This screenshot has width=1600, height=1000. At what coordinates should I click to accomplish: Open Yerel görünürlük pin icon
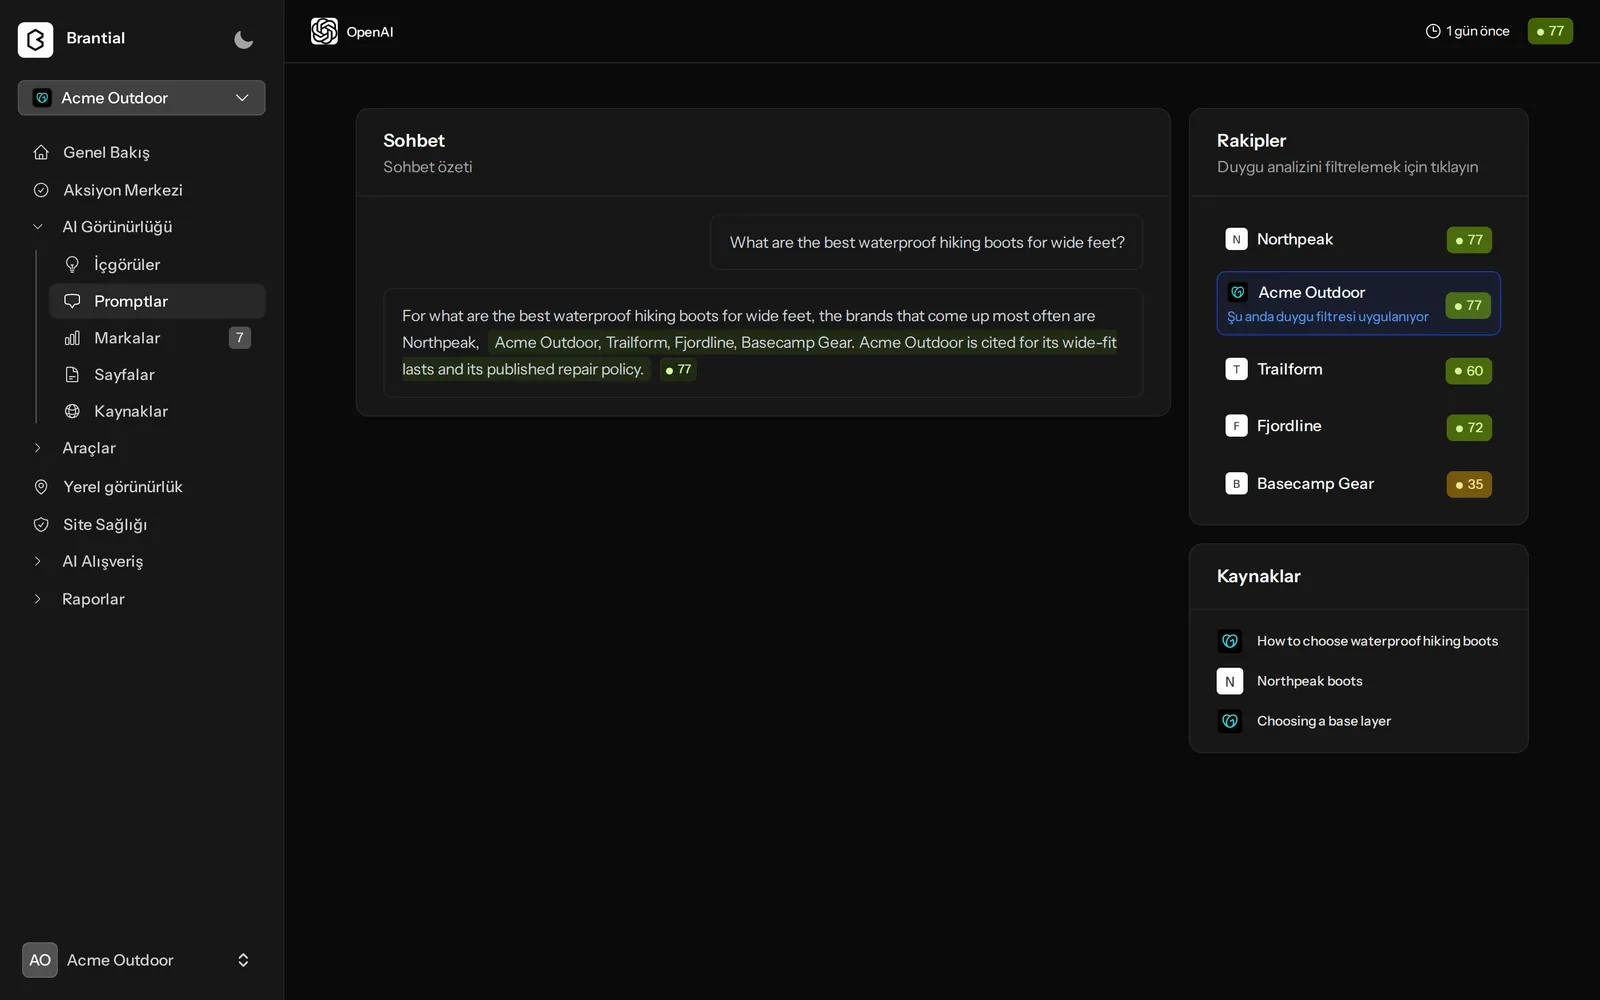click(41, 487)
